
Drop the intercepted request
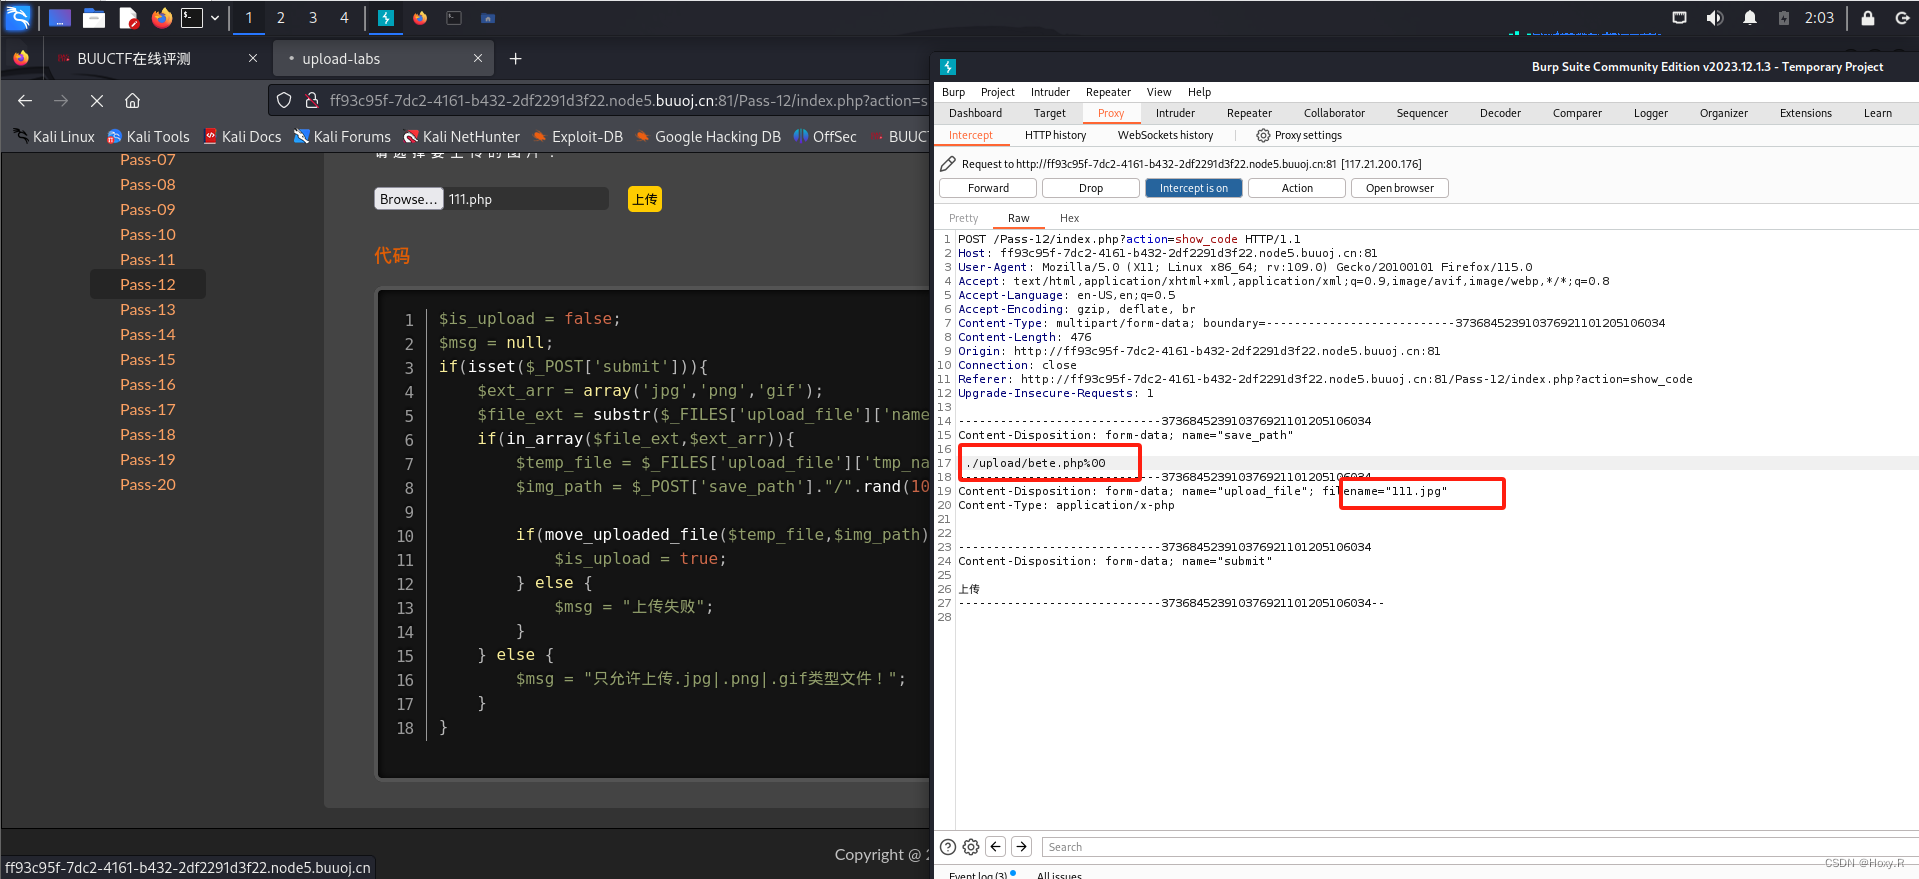pyautogui.click(x=1090, y=188)
